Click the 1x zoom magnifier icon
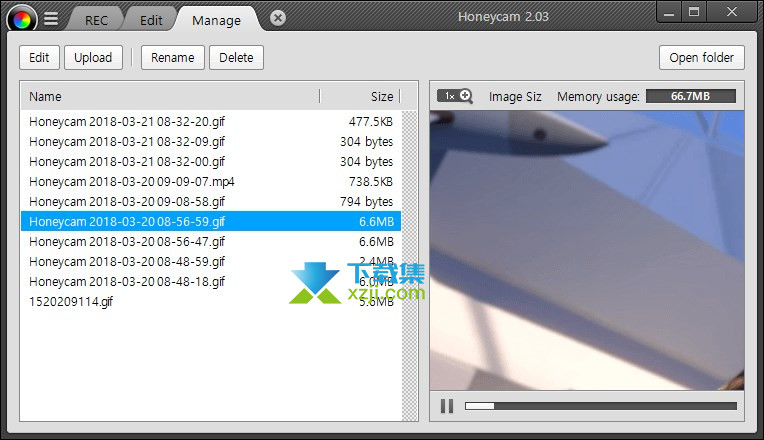The width and height of the screenshot is (764, 440). pos(455,96)
